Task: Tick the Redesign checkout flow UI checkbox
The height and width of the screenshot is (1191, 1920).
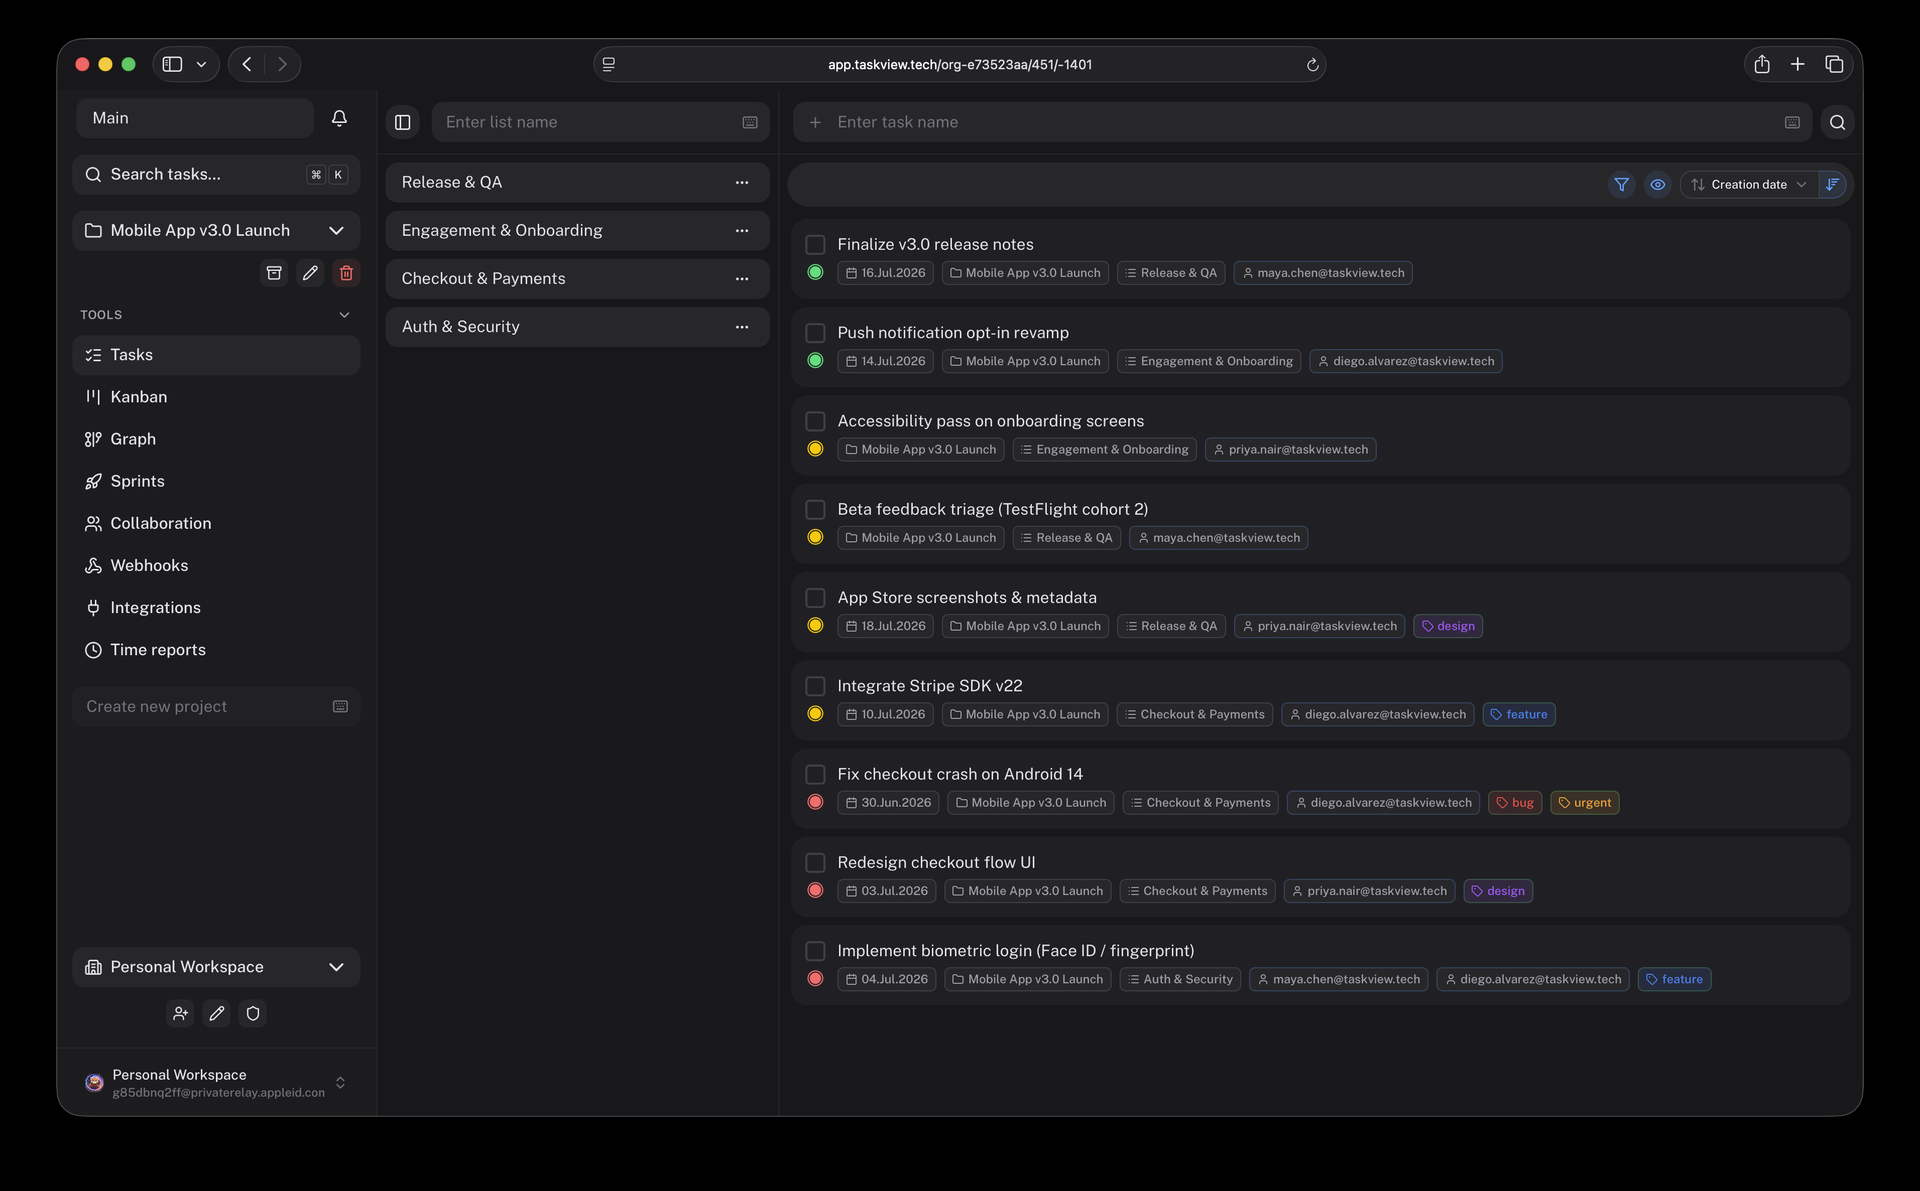Action: point(815,862)
